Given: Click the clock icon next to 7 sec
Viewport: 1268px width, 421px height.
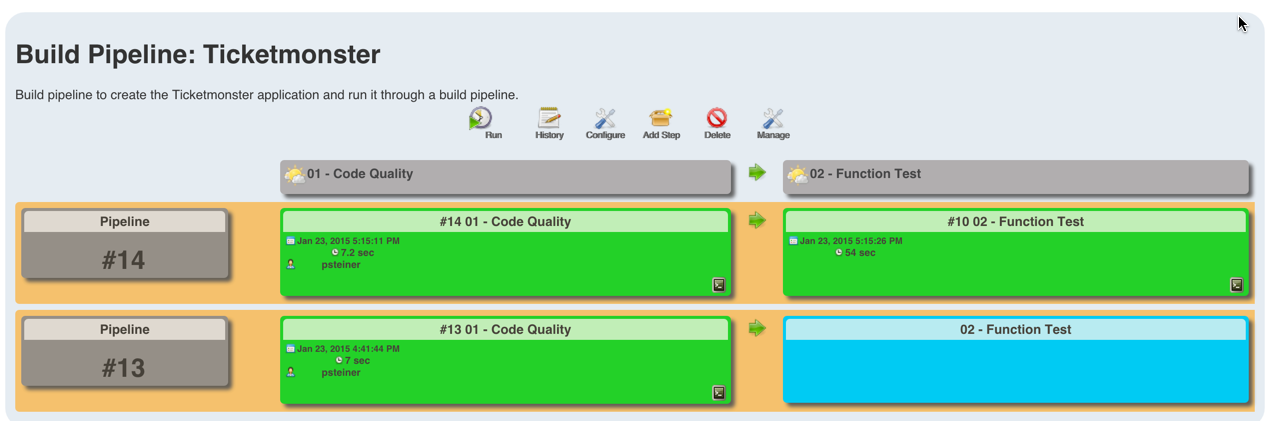Looking at the screenshot, I should (340, 360).
